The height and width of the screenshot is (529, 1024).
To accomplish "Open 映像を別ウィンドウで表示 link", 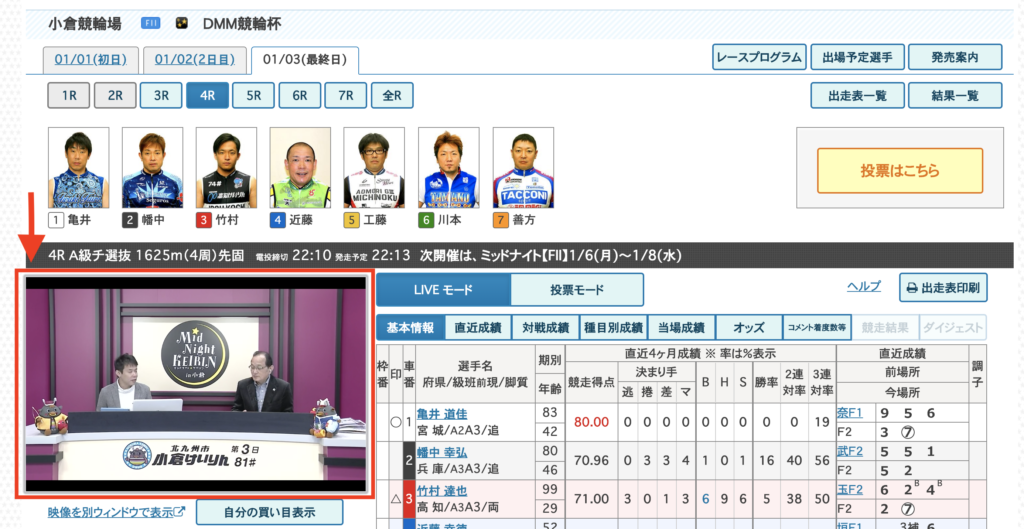I will point(116,513).
